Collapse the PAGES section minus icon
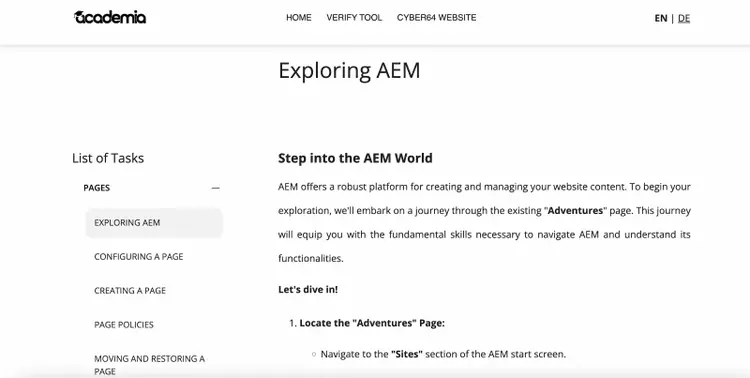The height and width of the screenshot is (378, 750). pyautogui.click(x=216, y=188)
